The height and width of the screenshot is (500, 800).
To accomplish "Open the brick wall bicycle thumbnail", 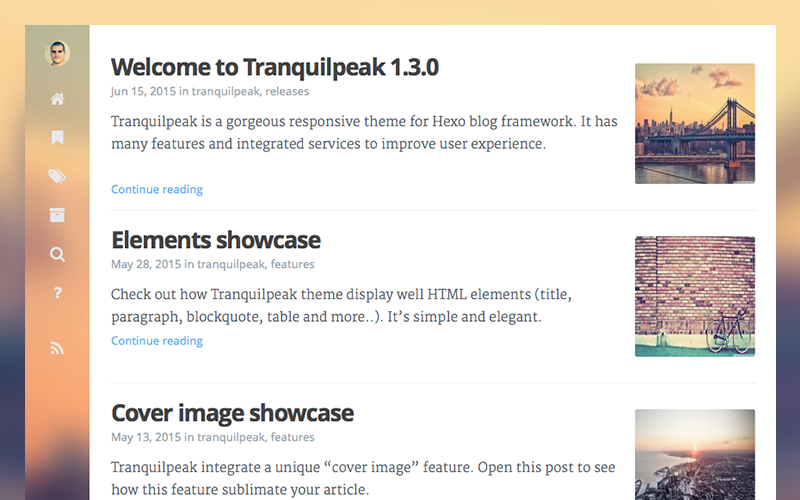I will [695, 296].
